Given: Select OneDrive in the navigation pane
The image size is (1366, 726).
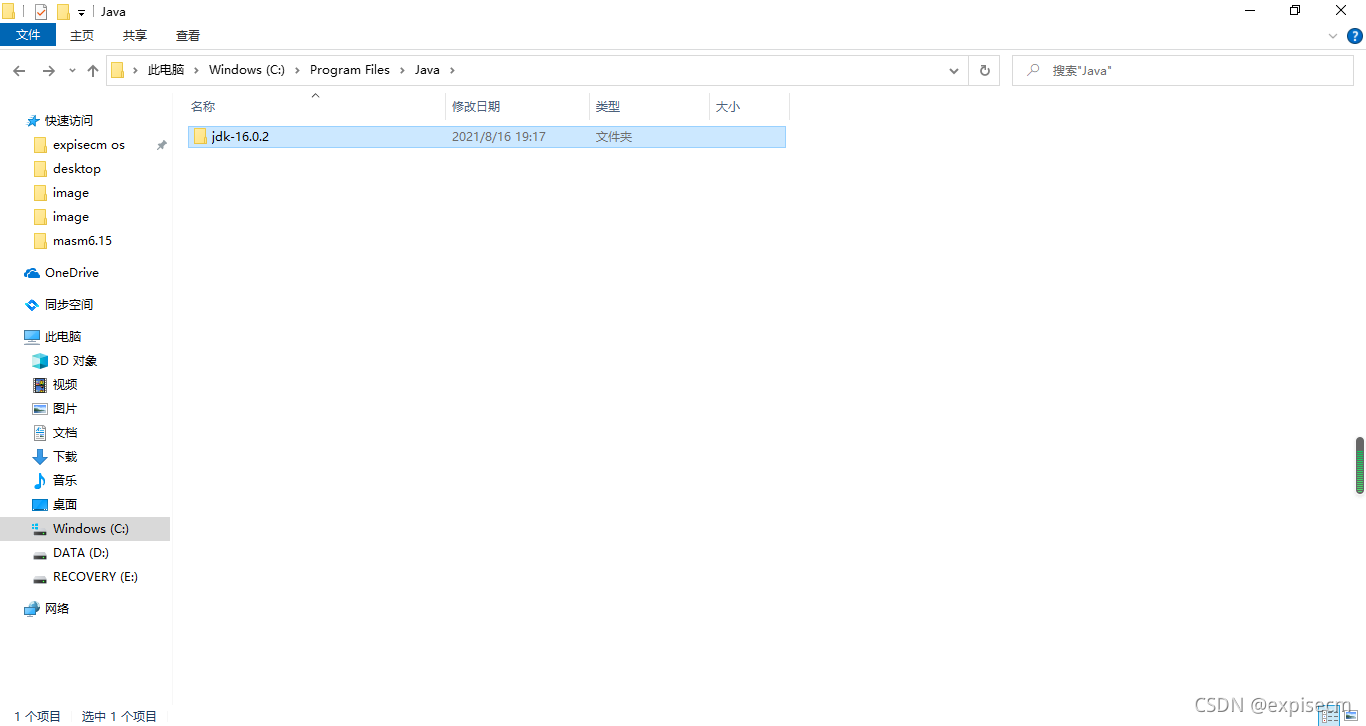Looking at the screenshot, I should 72,273.
